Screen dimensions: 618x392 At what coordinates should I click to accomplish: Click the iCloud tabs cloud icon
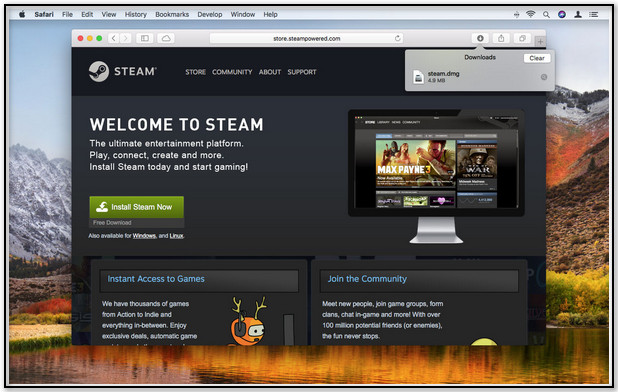(166, 38)
